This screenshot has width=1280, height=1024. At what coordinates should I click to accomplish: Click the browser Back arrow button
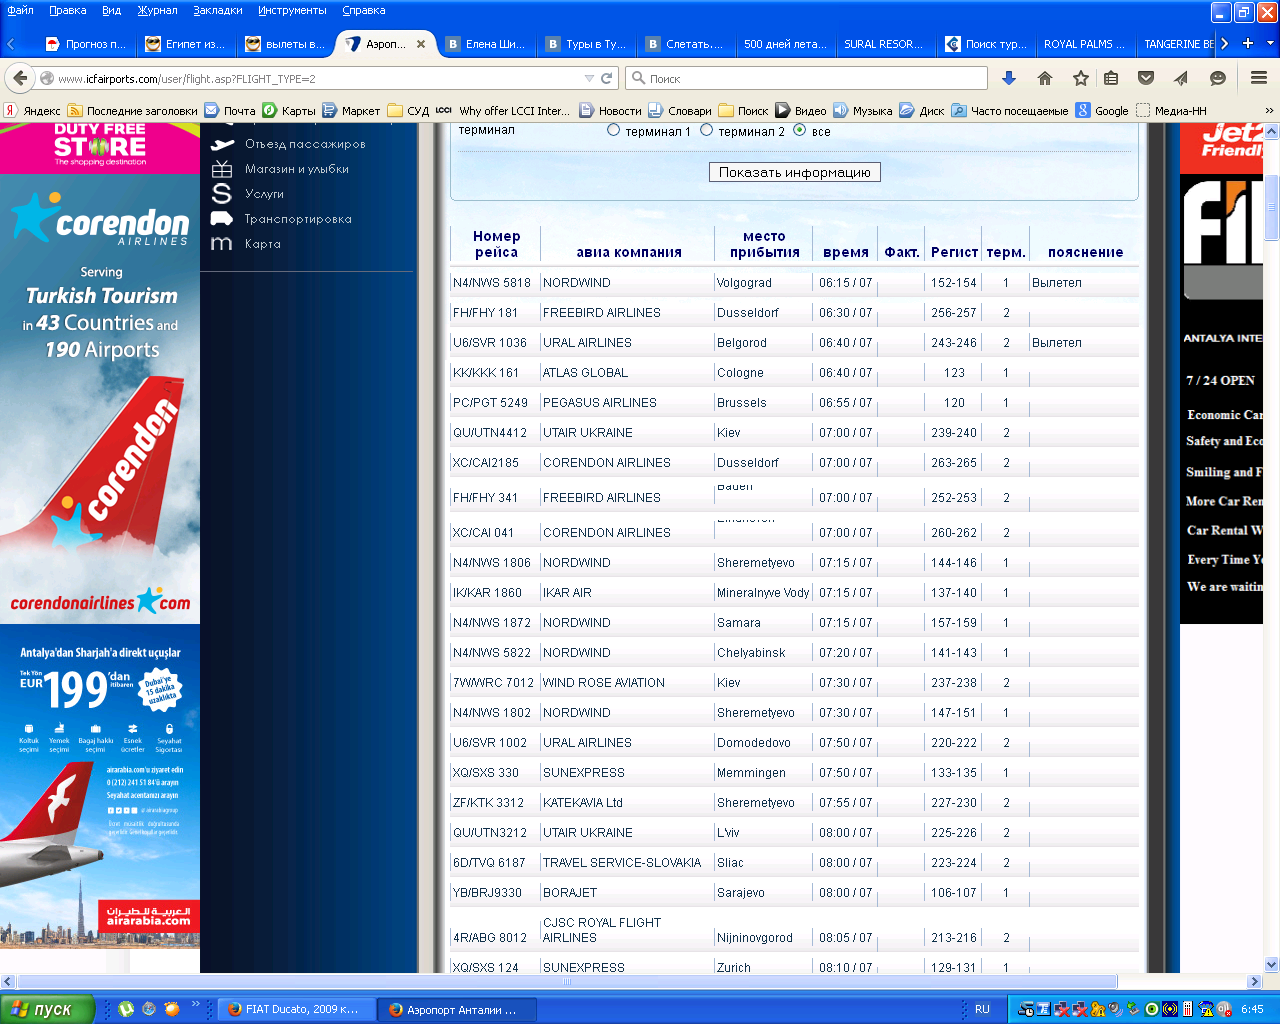pos(20,78)
